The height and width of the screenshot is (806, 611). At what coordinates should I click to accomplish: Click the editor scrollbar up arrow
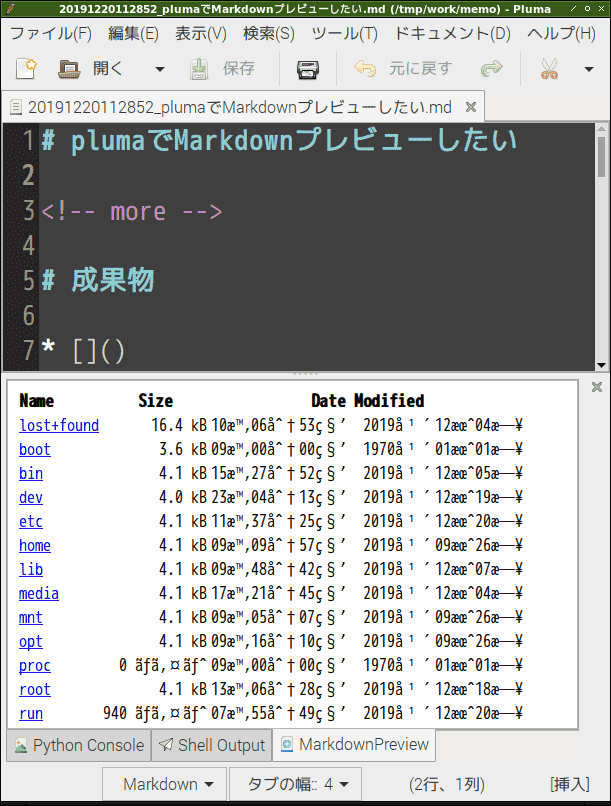pos(601,129)
